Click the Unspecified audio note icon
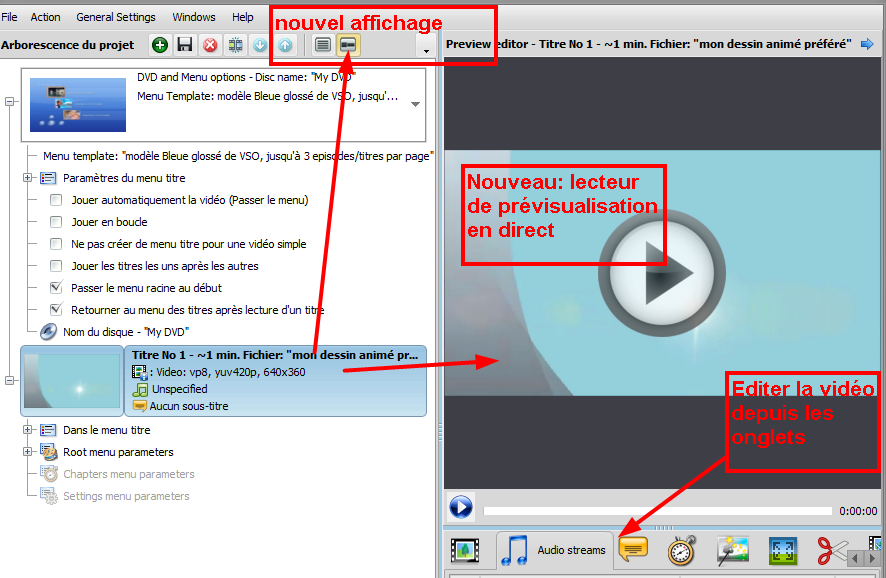 click(140, 389)
